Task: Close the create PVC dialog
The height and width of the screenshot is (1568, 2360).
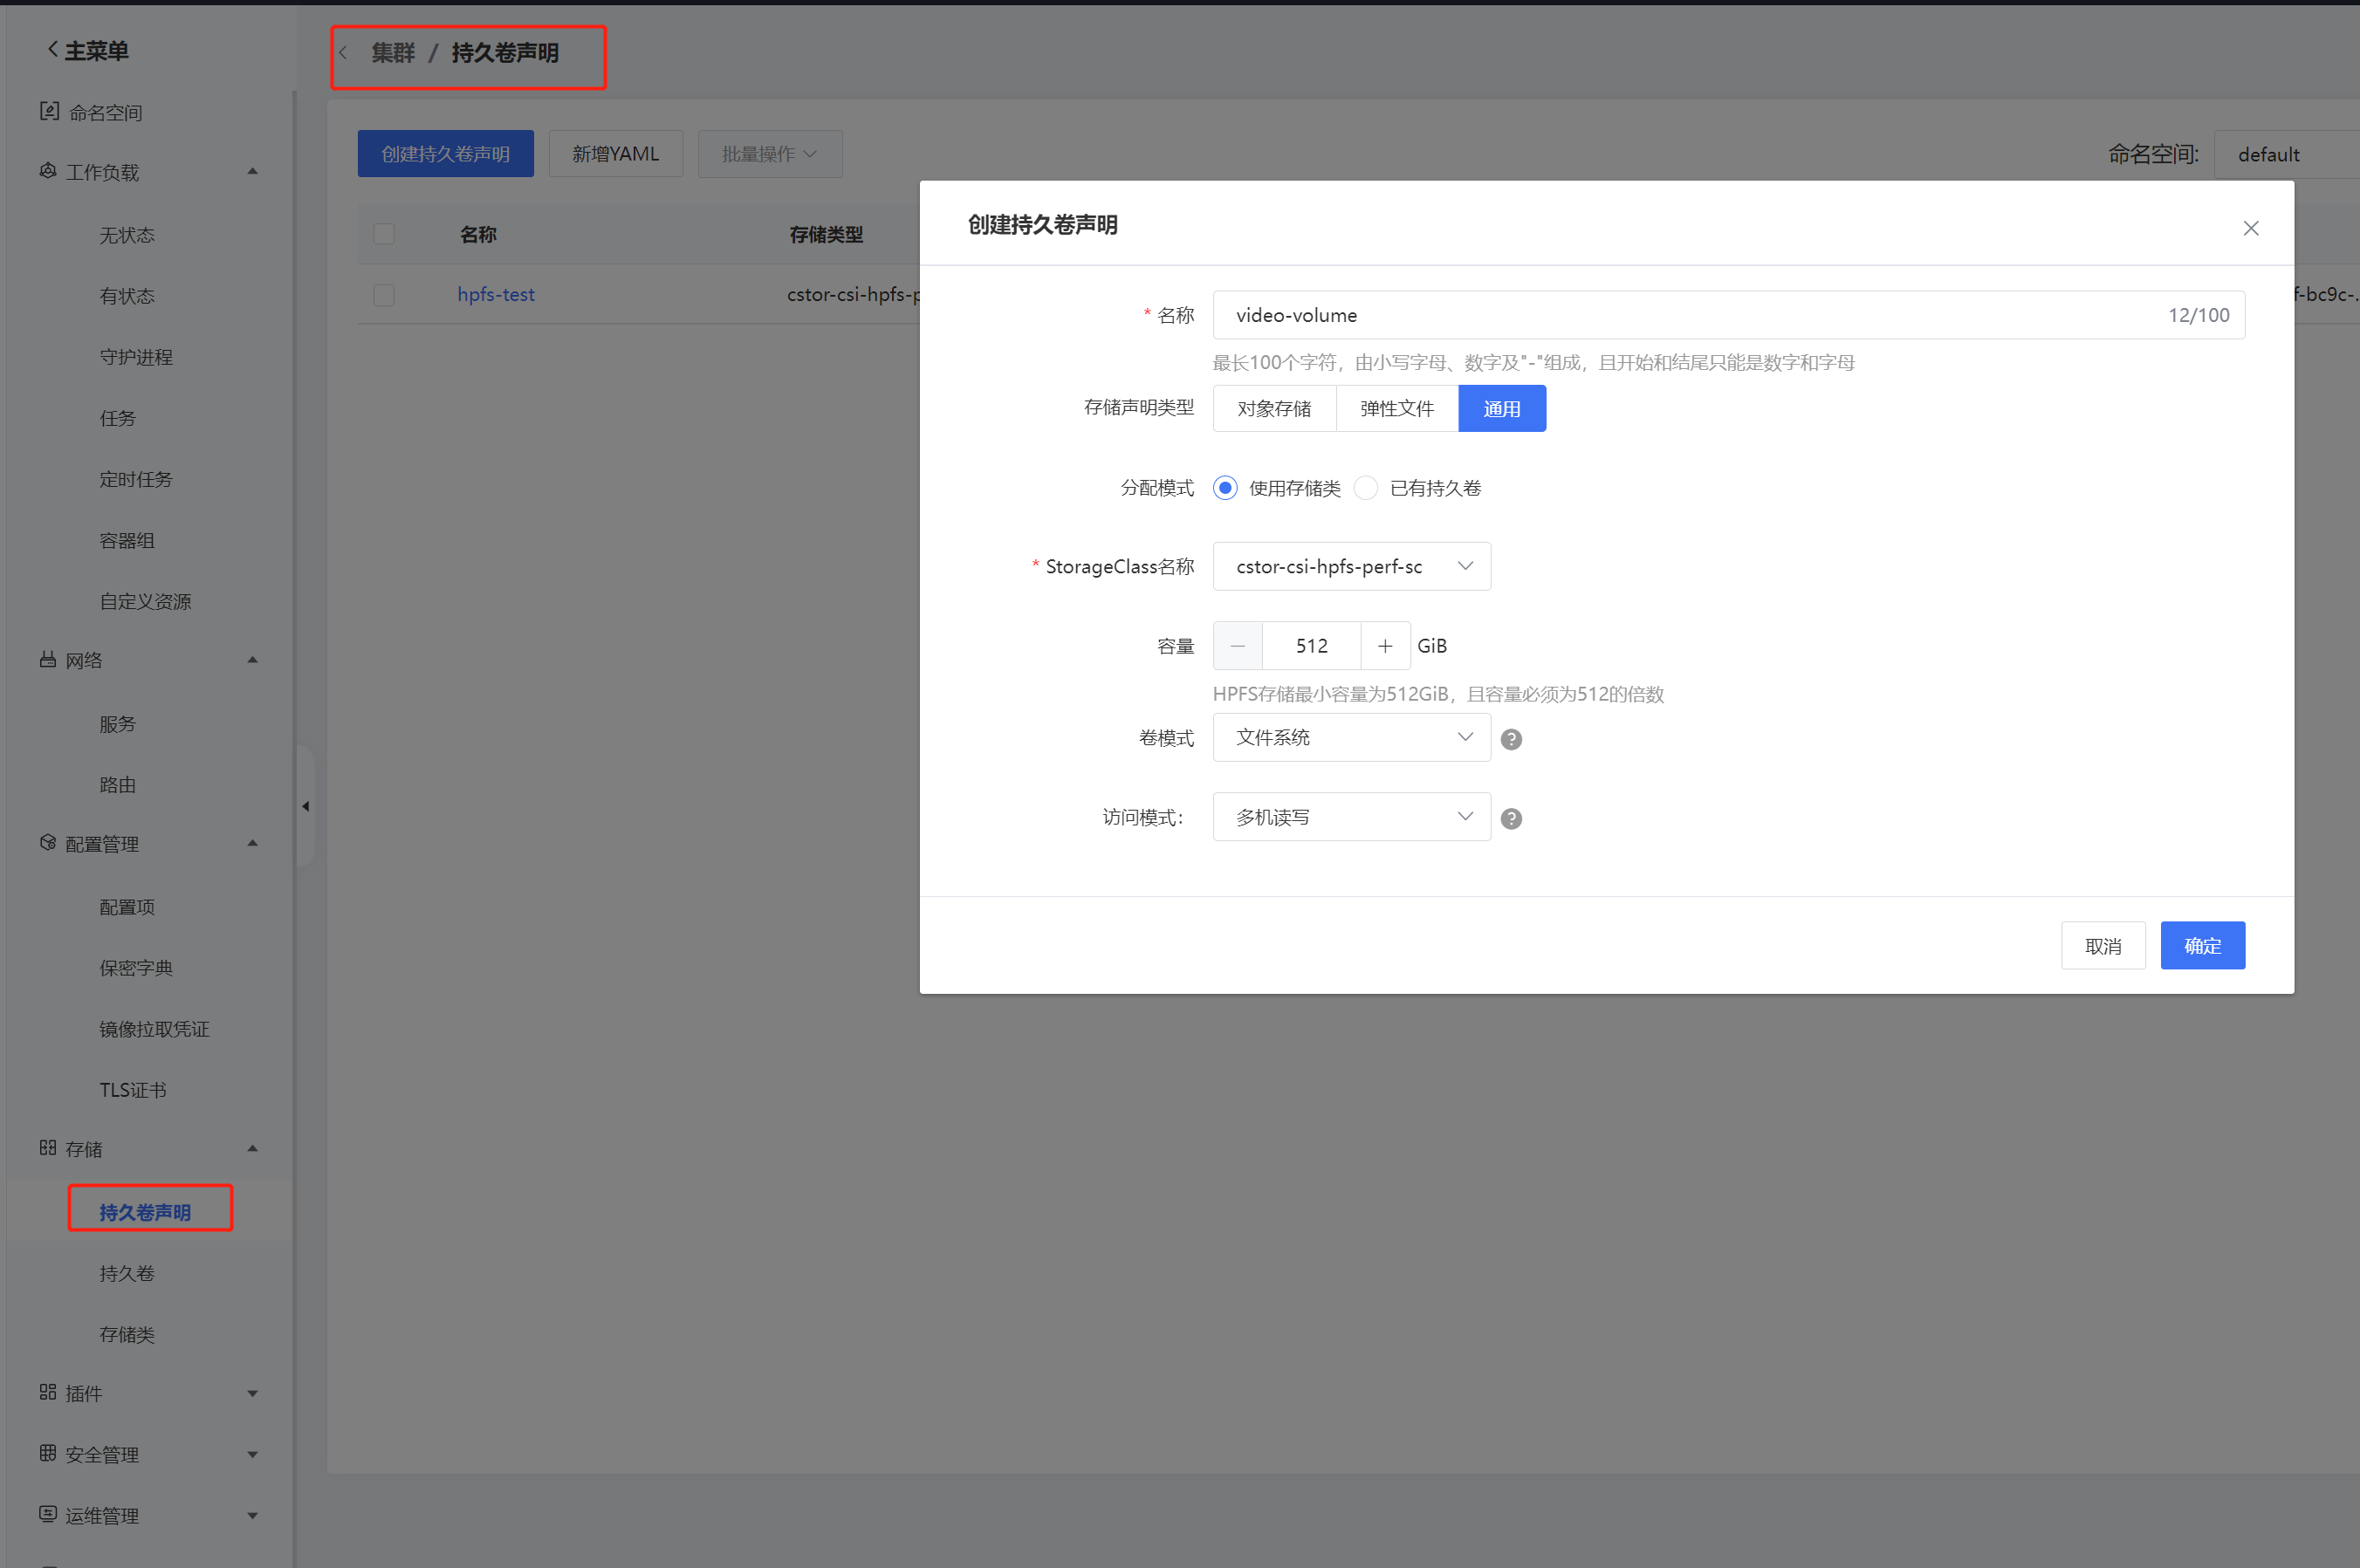Action: 2251,228
